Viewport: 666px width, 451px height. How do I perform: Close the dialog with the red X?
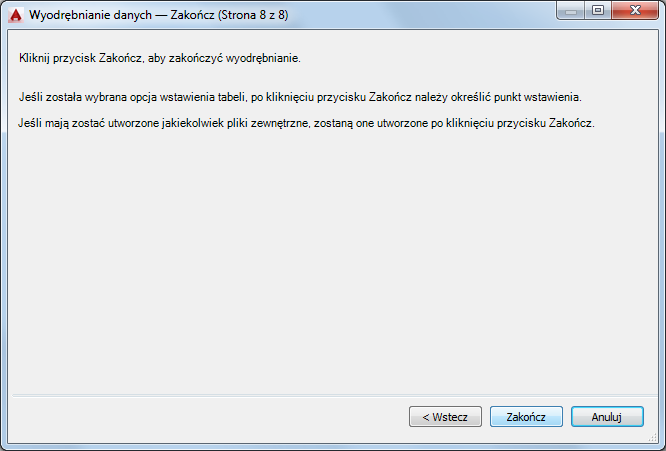click(635, 12)
